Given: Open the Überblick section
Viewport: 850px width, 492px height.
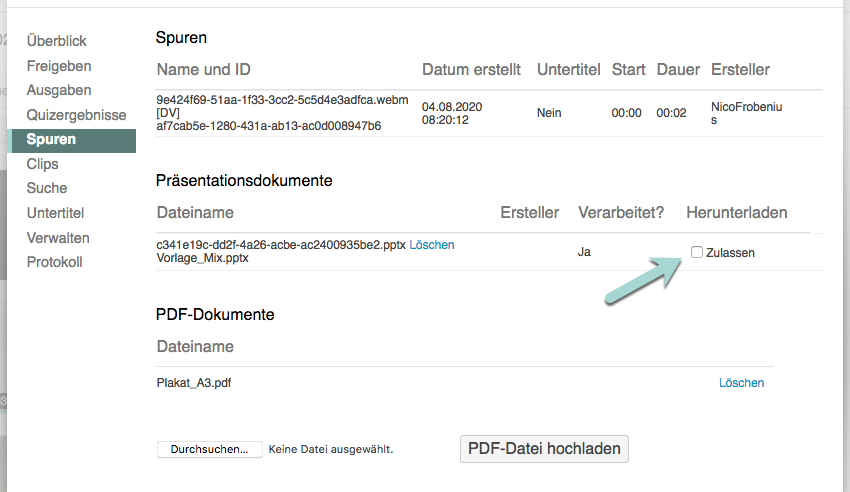Looking at the screenshot, I should point(57,41).
